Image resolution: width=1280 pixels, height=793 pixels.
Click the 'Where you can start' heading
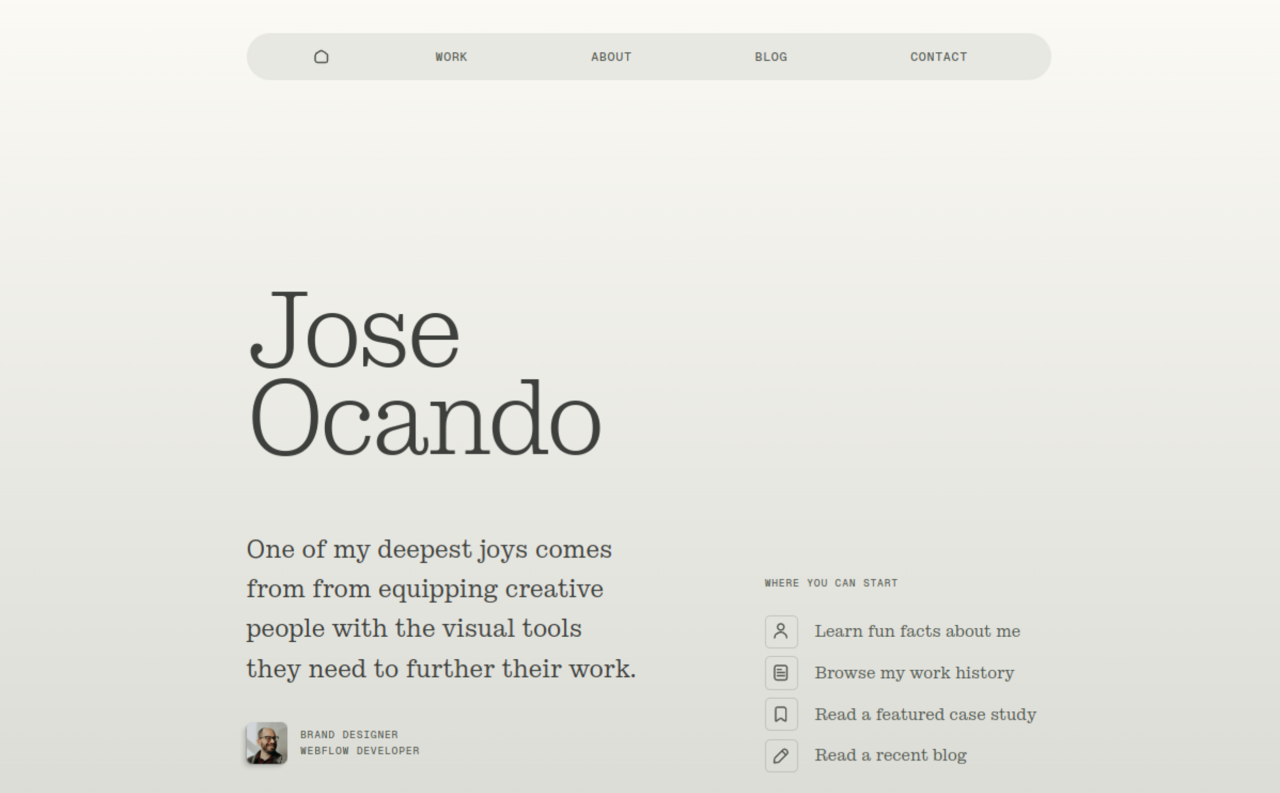[x=831, y=583]
